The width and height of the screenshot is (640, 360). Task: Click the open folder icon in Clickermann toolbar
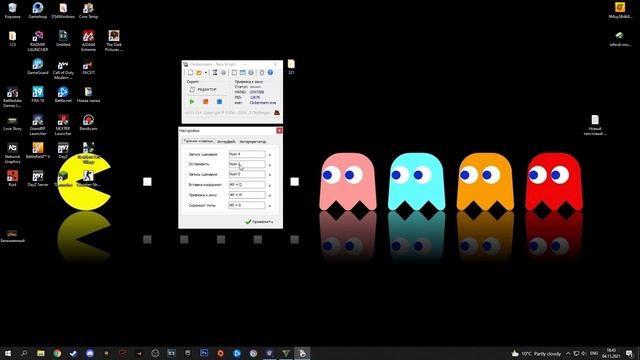(199, 73)
